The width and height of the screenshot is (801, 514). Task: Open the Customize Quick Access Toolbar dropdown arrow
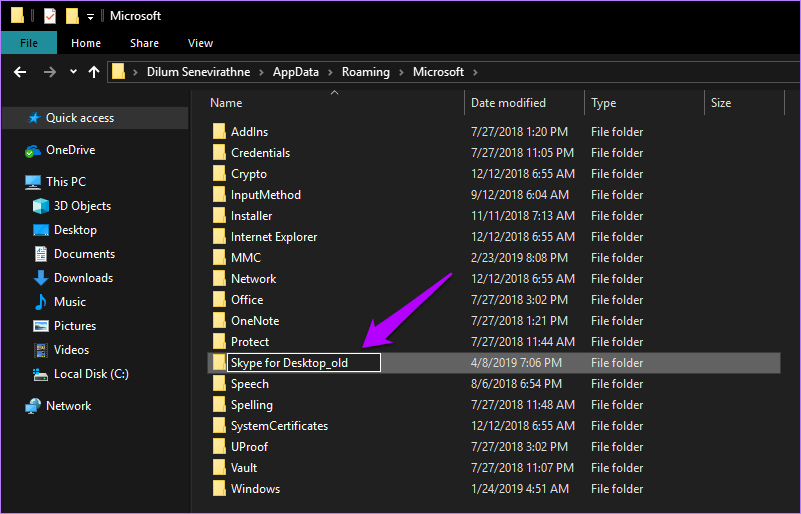pyautogui.click(x=90, y=17)
